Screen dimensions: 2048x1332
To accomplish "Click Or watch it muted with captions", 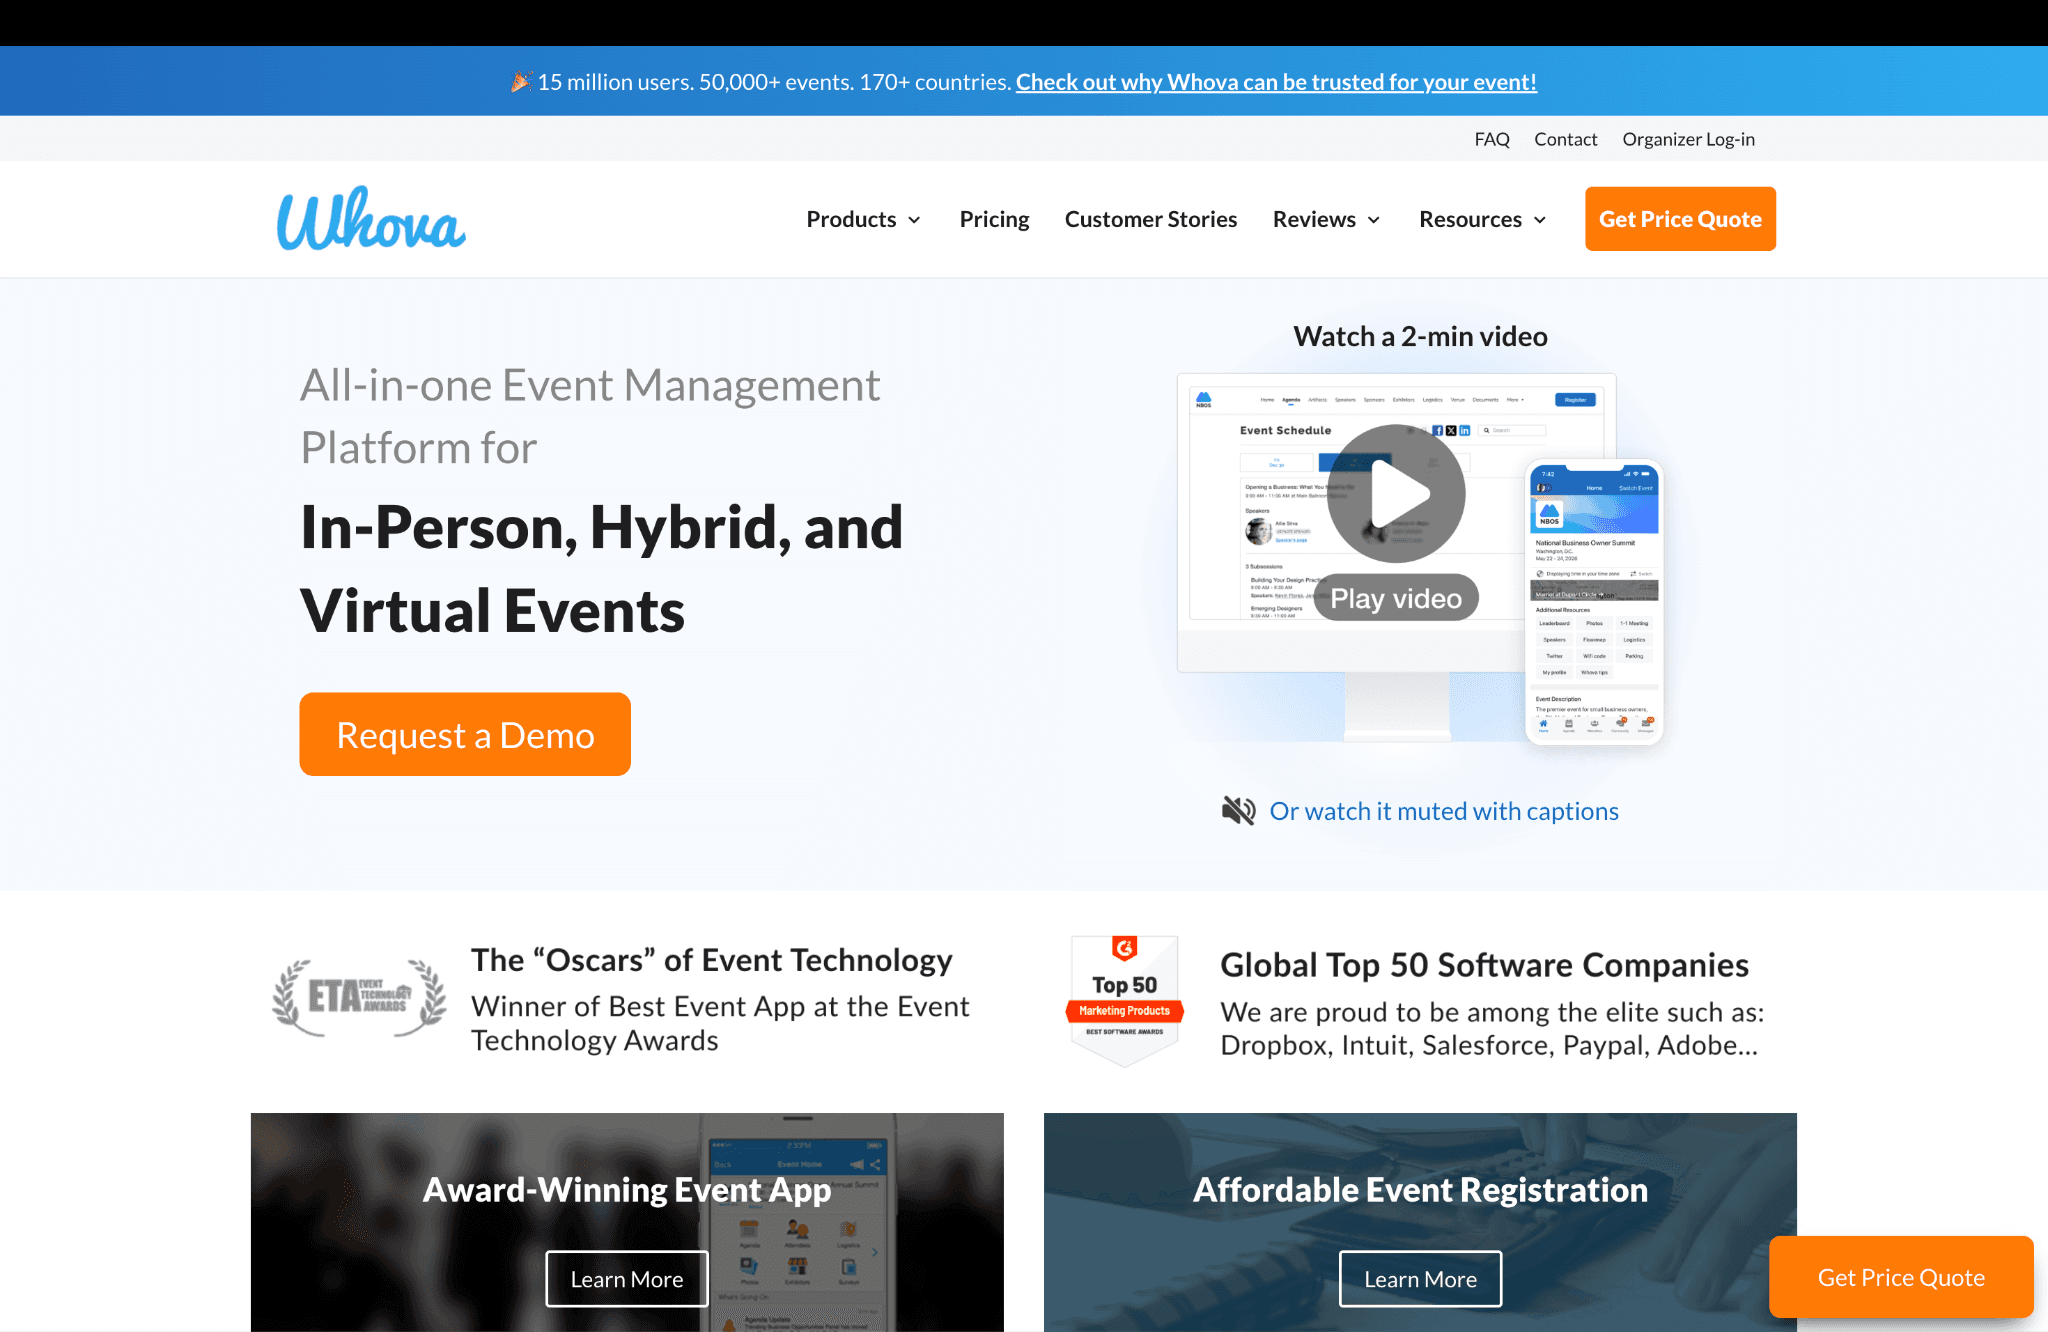I will (x=1444, y=811).
